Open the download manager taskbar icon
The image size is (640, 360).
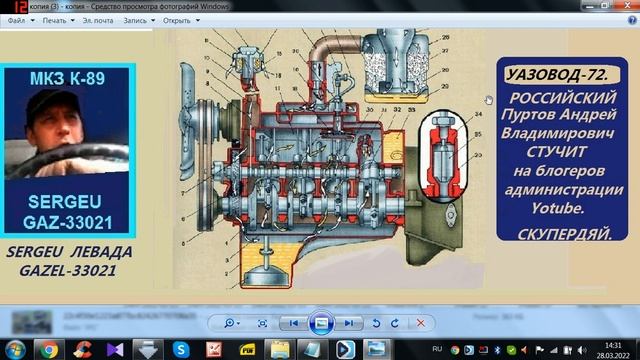click(x=148, y=350)
